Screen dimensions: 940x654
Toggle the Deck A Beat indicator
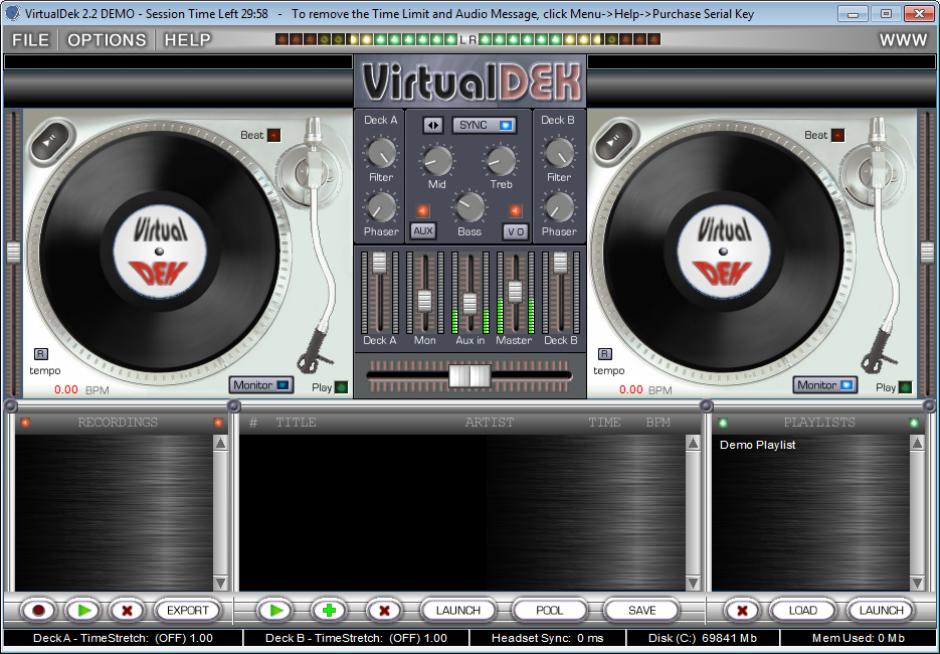click(274, 135)
